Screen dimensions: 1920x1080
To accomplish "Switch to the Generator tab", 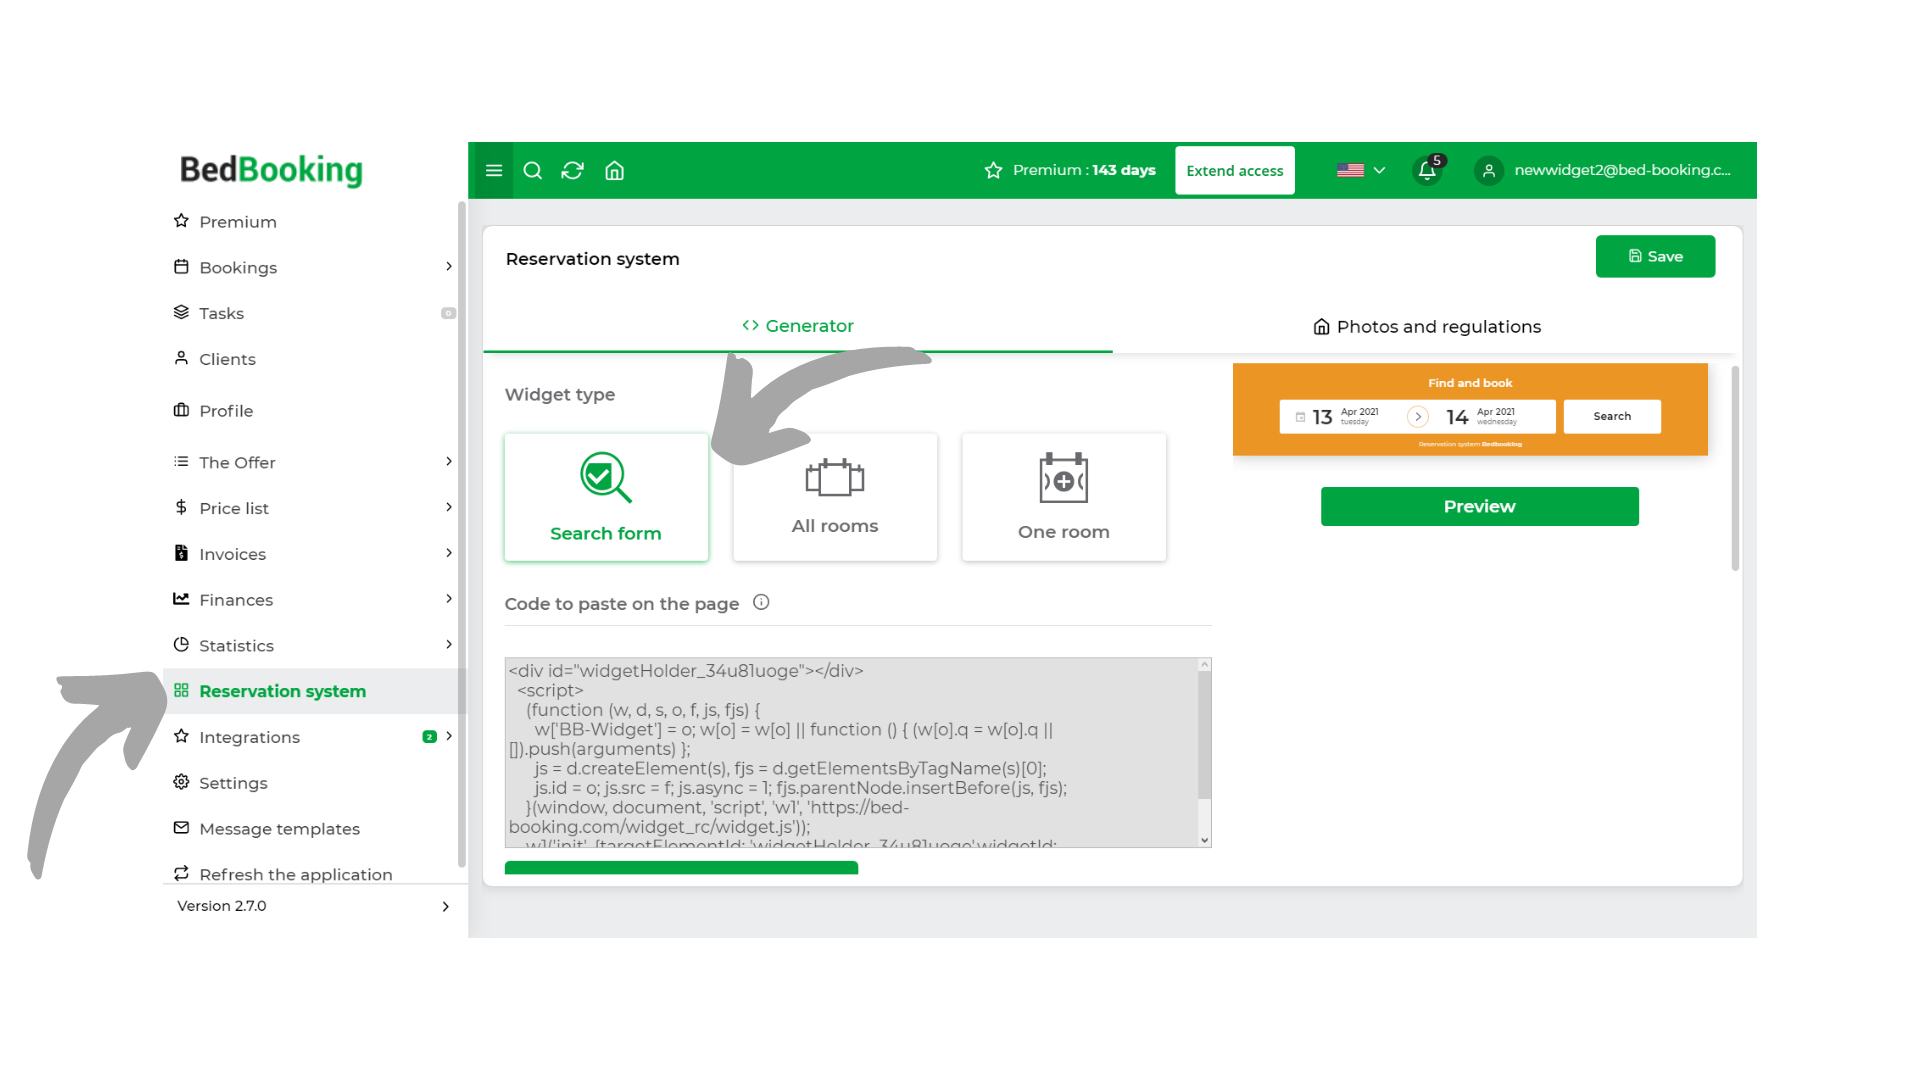I will (798, 326).
